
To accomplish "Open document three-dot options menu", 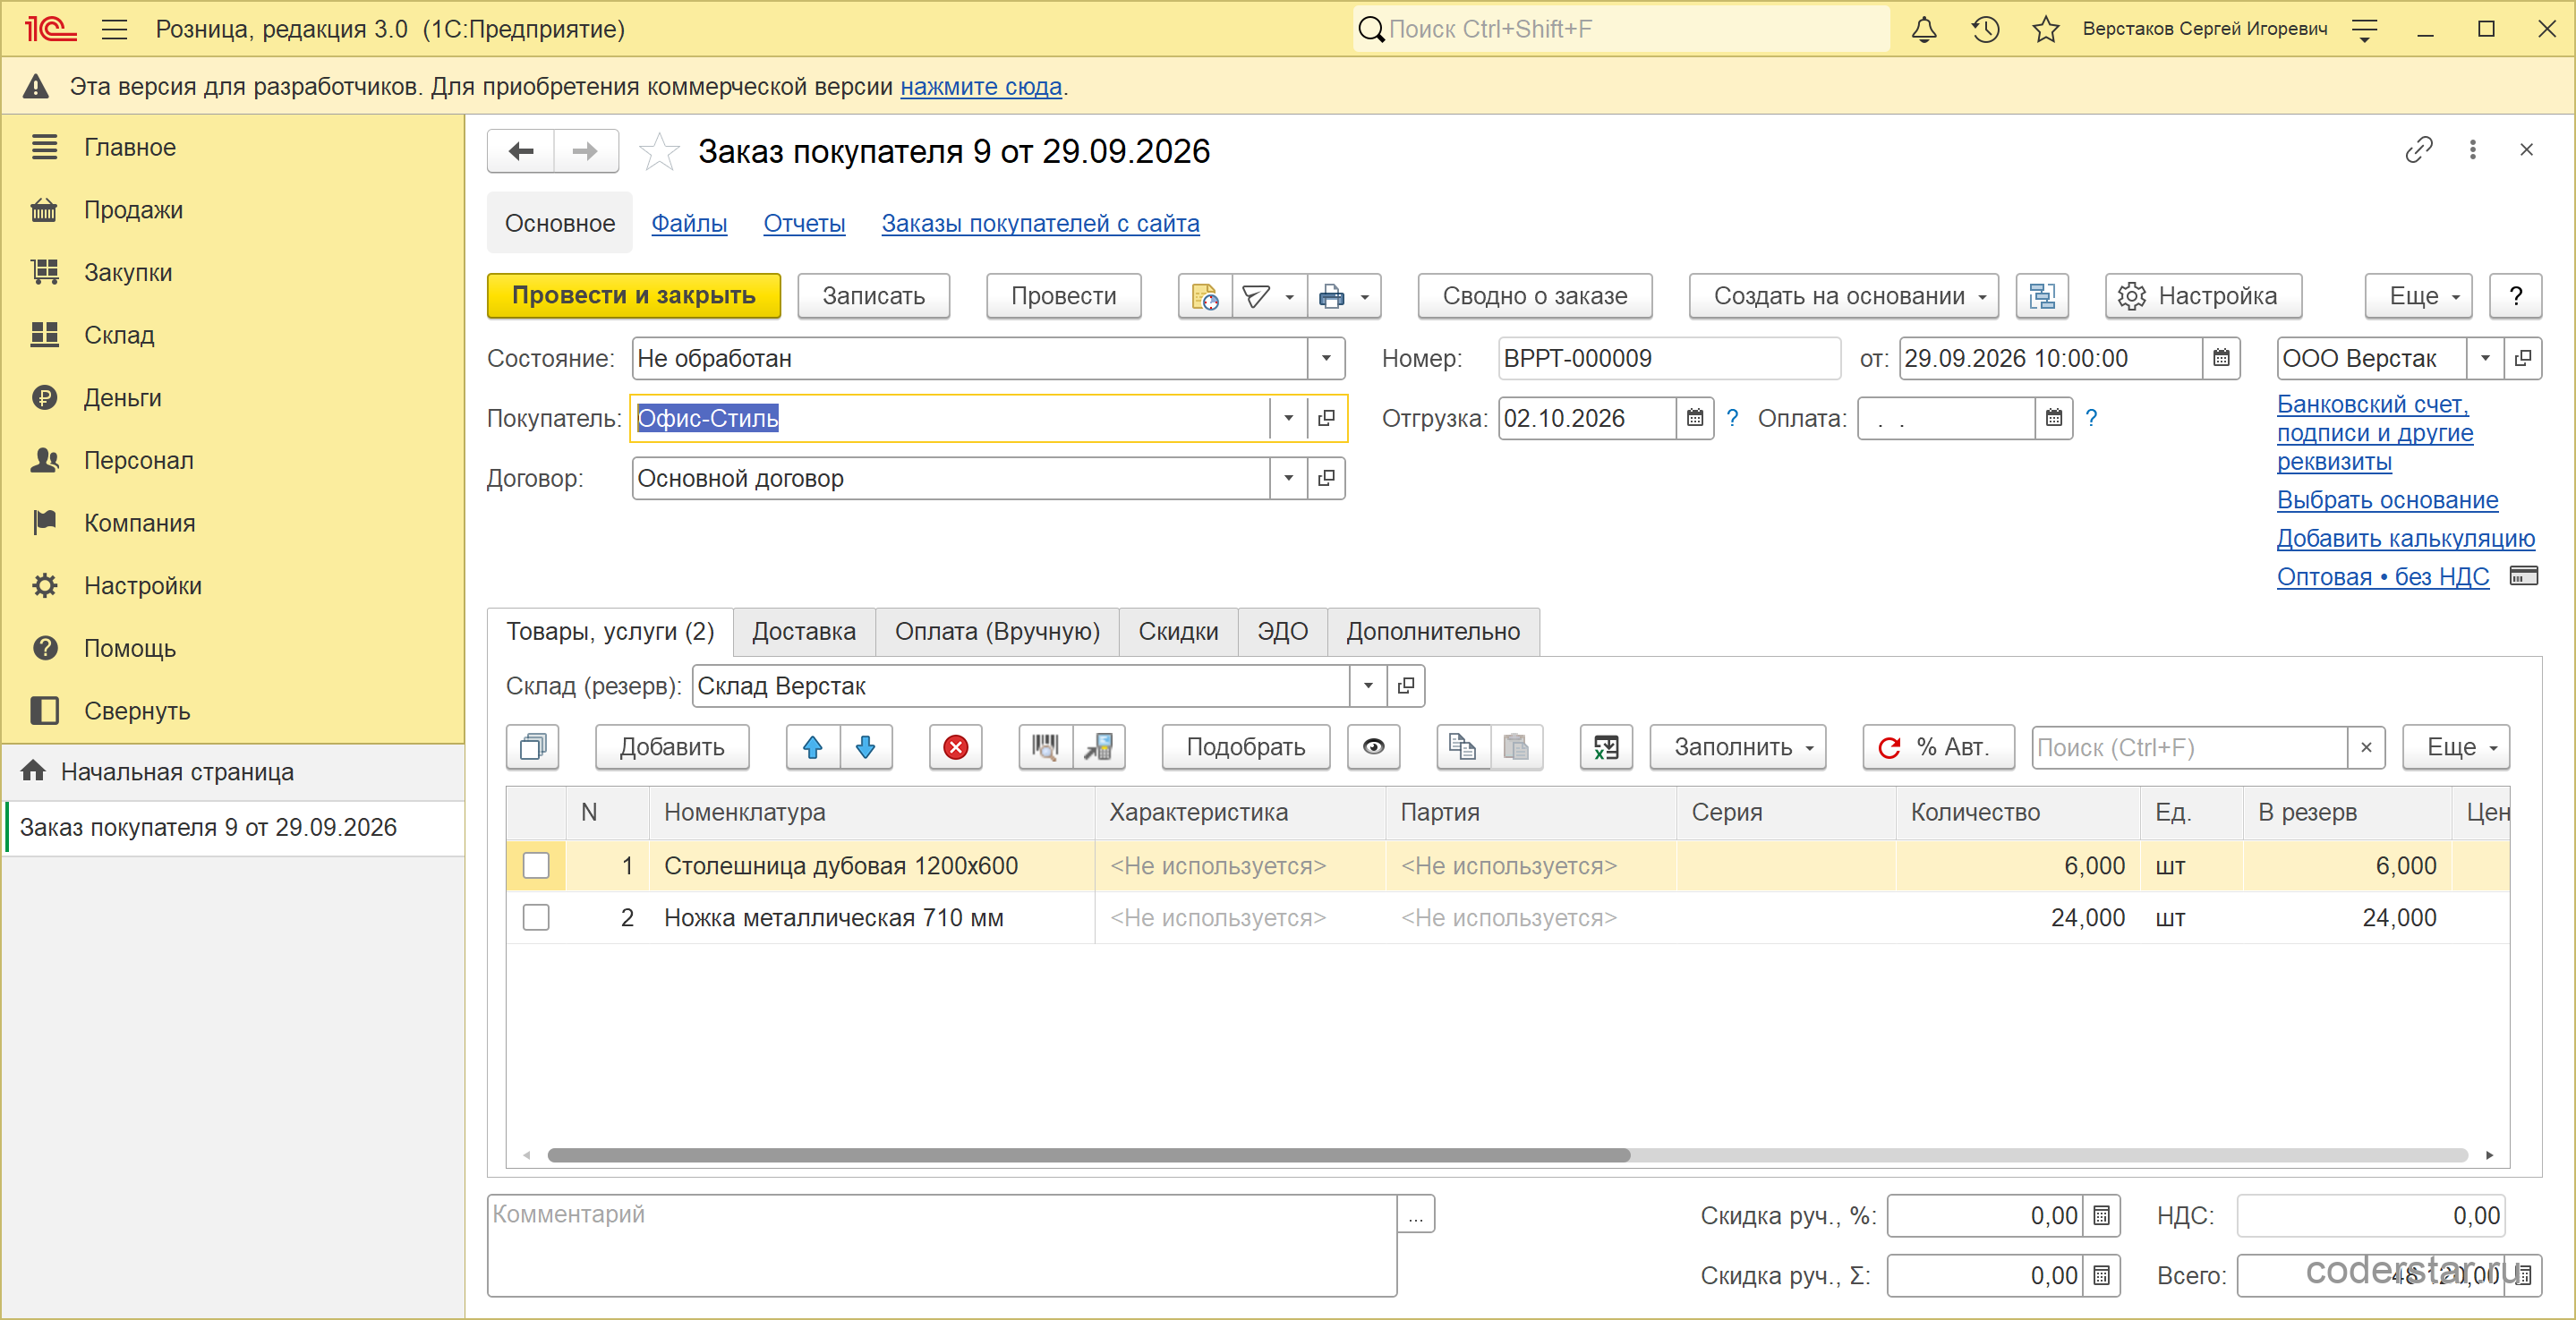I will [x=2473, y=150].
